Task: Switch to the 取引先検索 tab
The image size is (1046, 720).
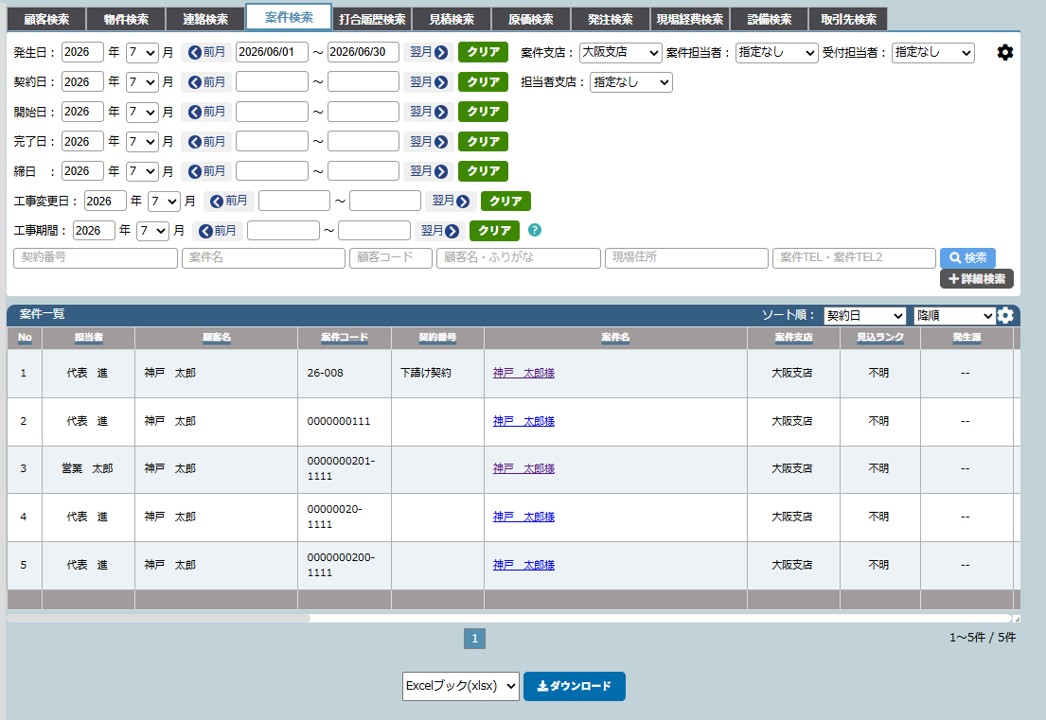Action: (849, 19)
